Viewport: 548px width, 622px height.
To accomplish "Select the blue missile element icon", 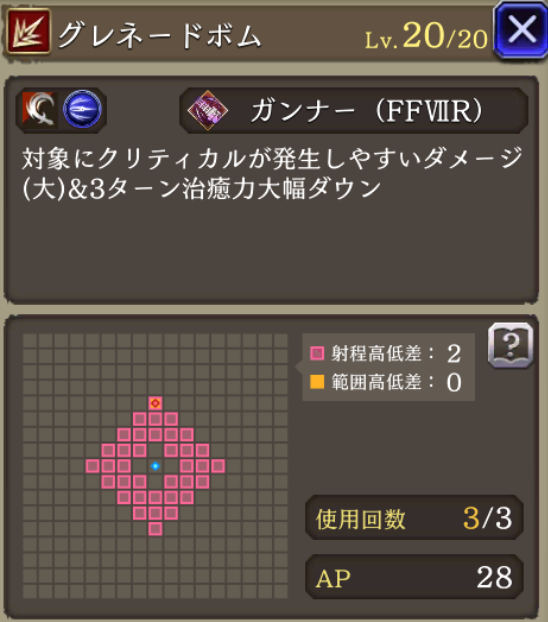I will (83, 109).
